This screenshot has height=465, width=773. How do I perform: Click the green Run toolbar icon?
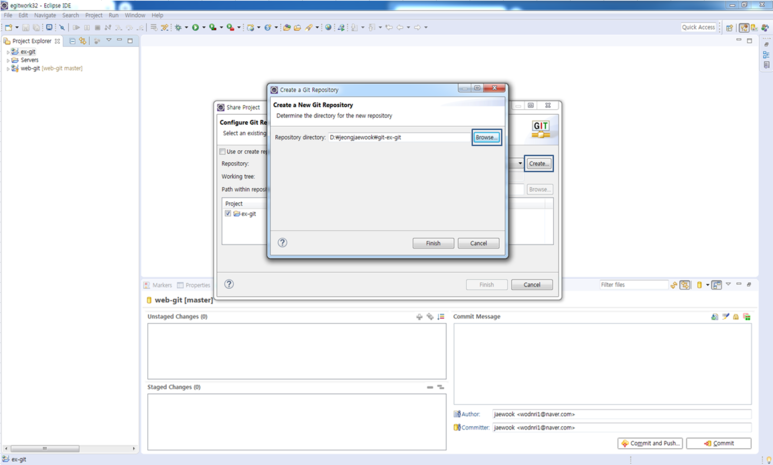coord(196,28)
